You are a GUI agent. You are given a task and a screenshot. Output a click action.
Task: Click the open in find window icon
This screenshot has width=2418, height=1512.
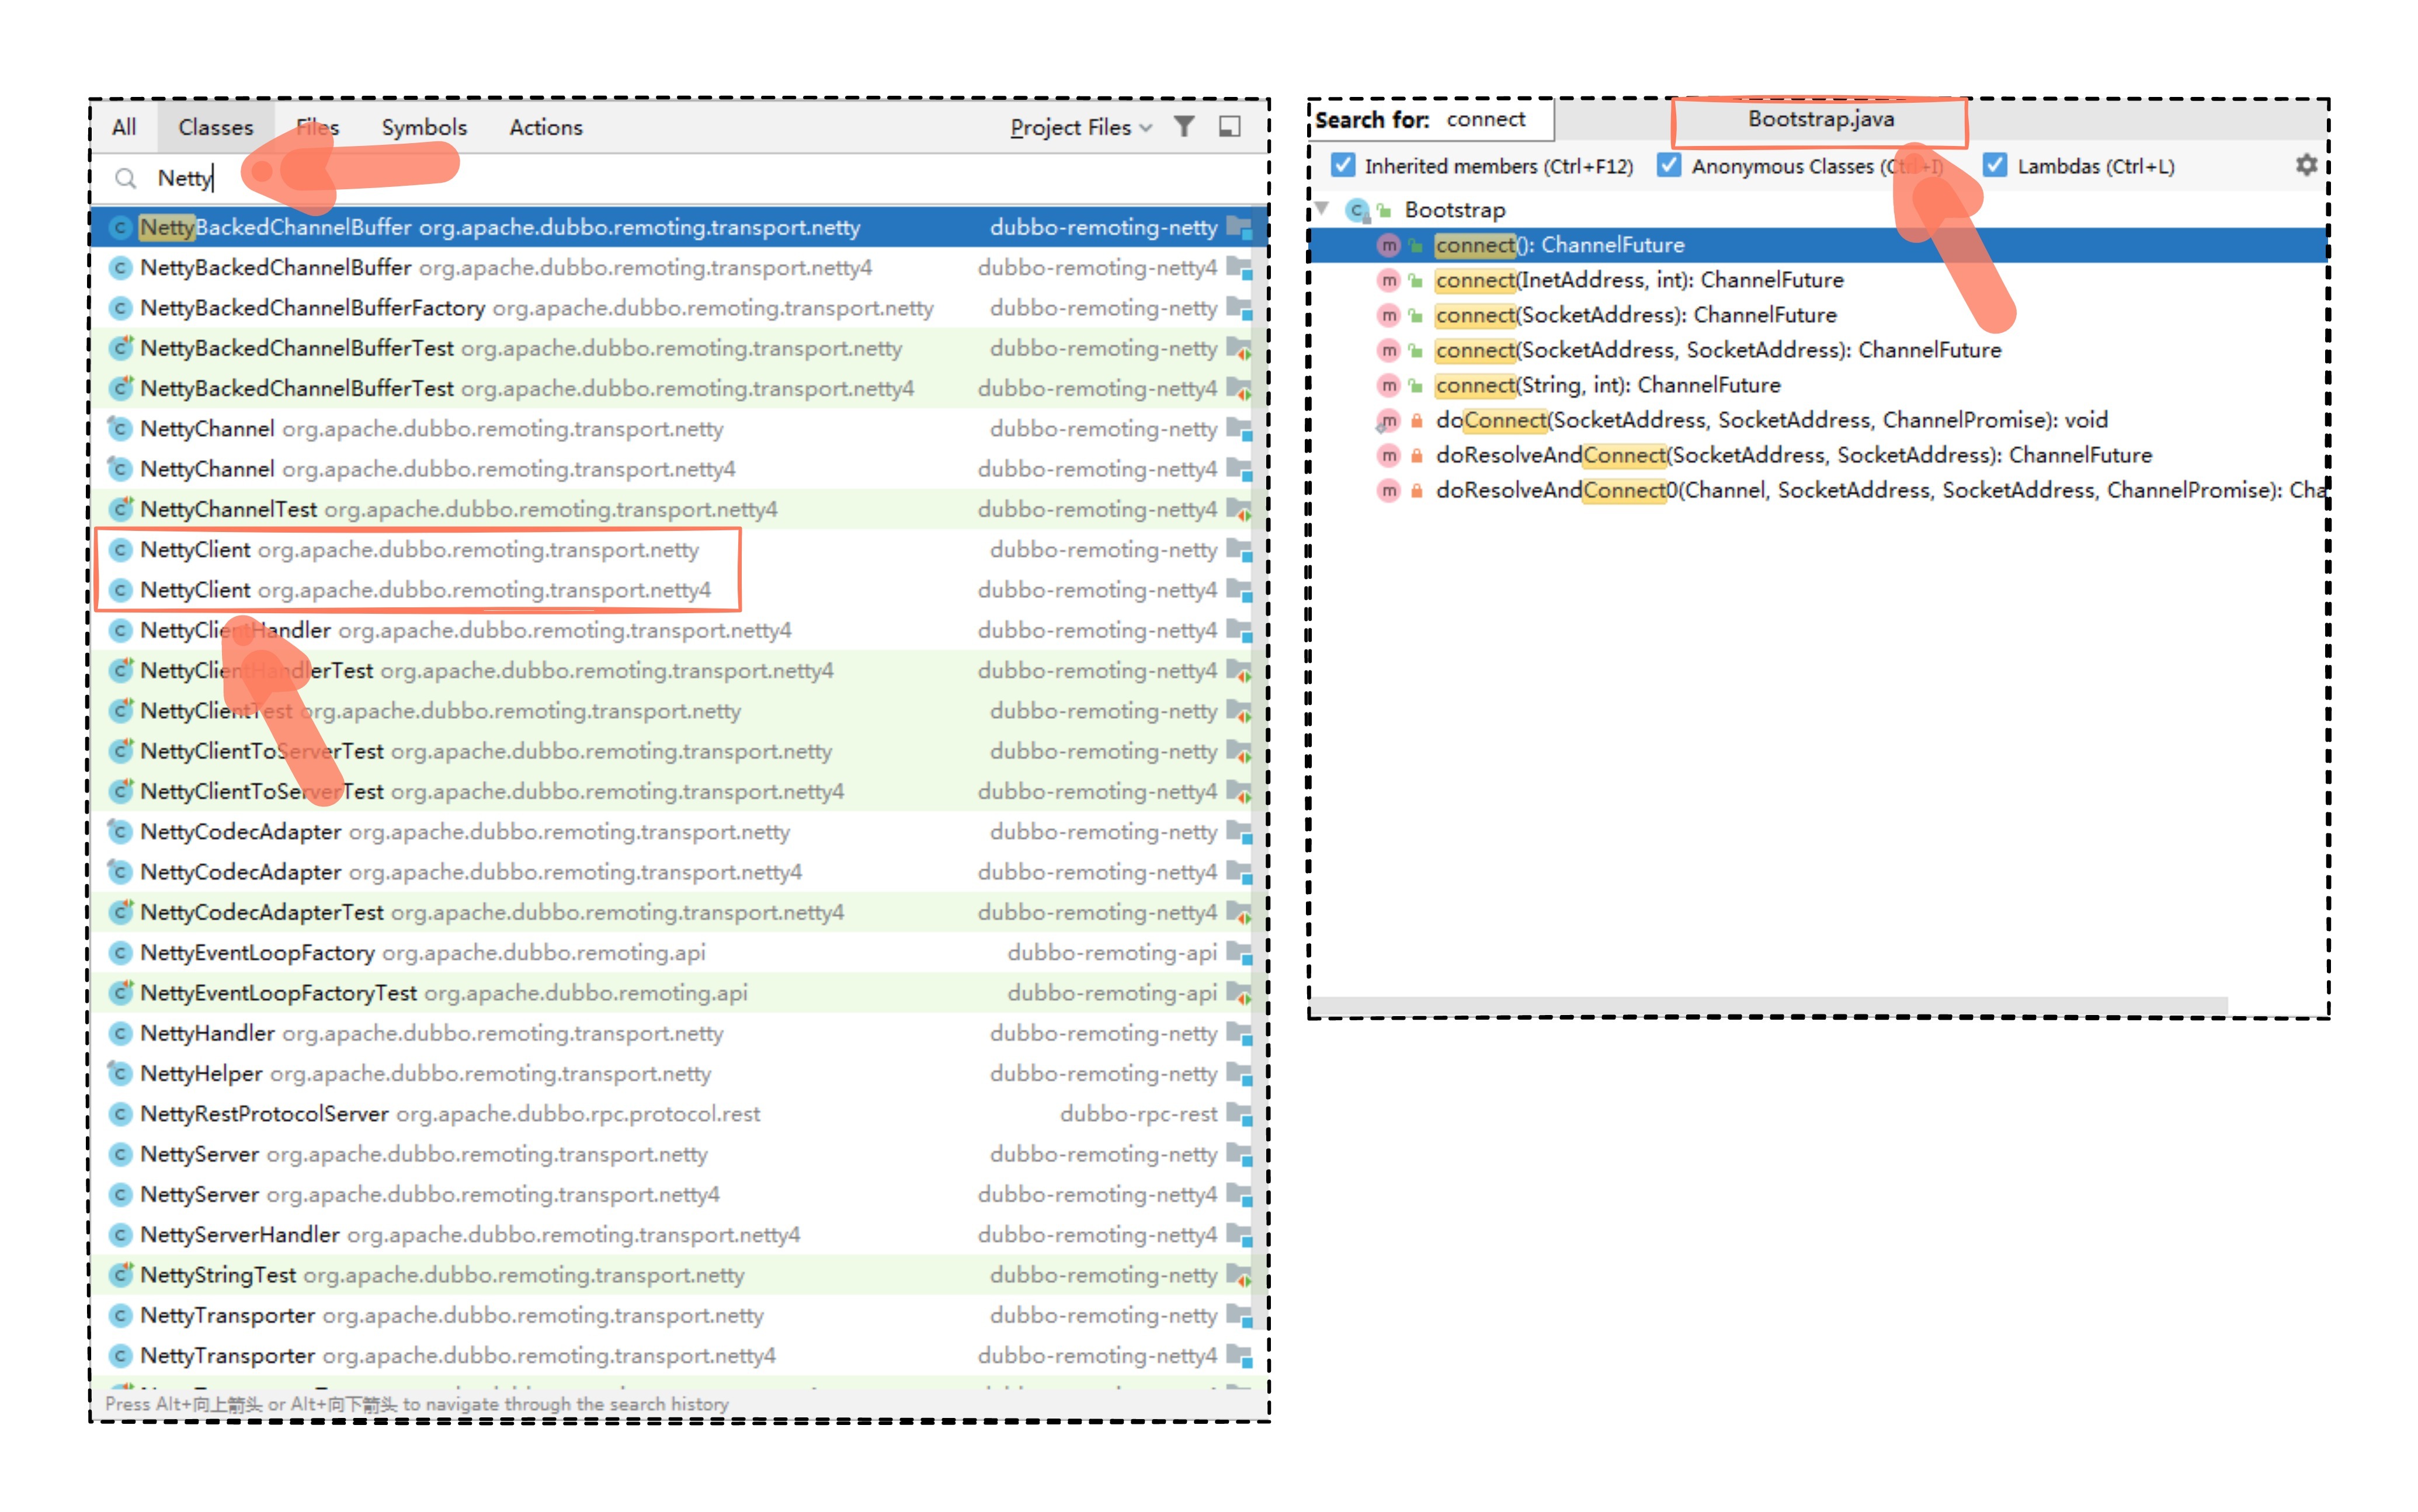click(1230, 127)
